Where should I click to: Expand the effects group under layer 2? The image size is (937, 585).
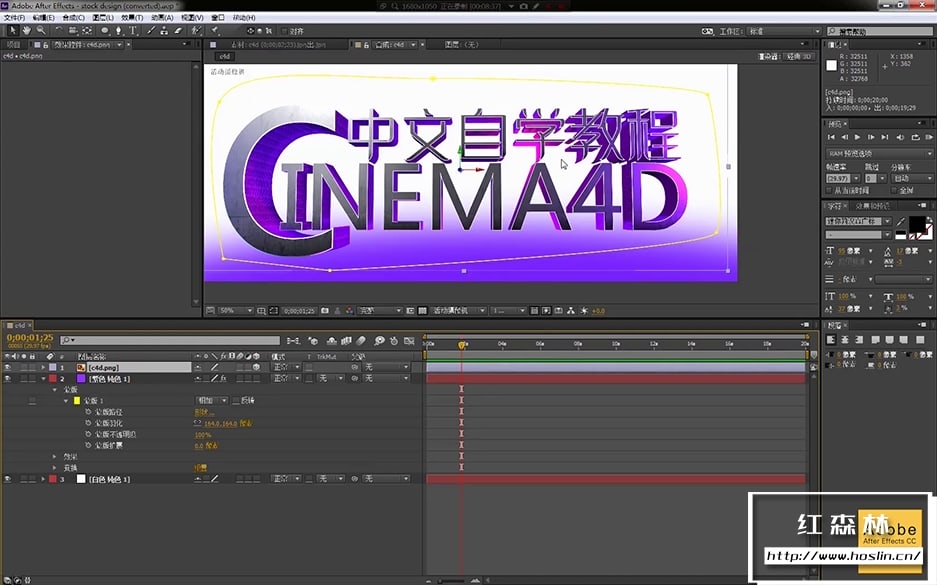(x=54, y=457)
